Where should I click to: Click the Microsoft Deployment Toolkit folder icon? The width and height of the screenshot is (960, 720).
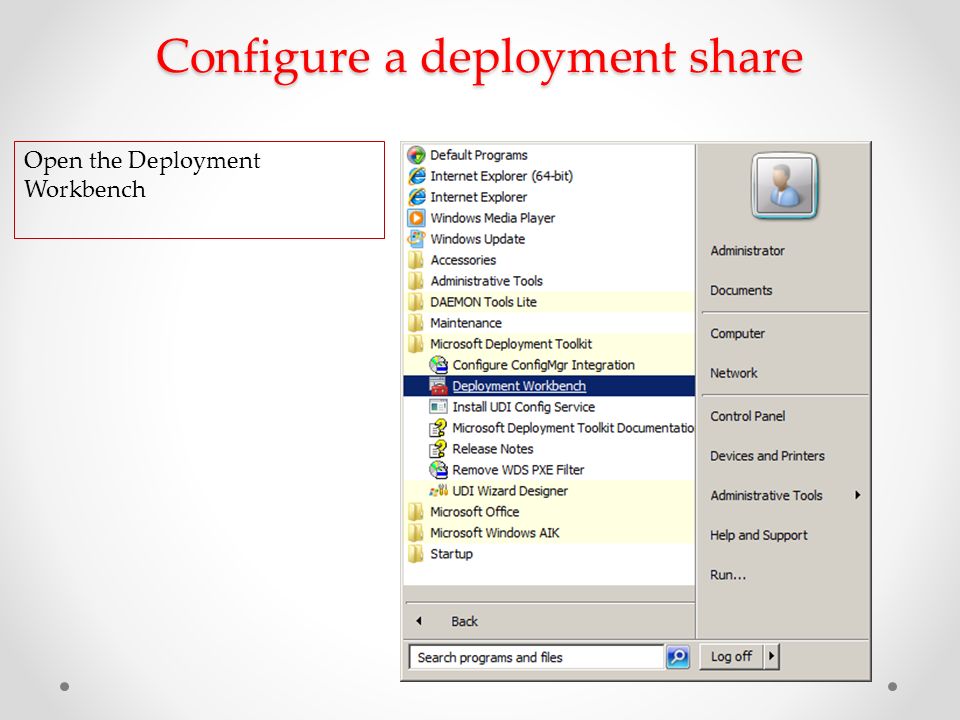tap(416, 343)
